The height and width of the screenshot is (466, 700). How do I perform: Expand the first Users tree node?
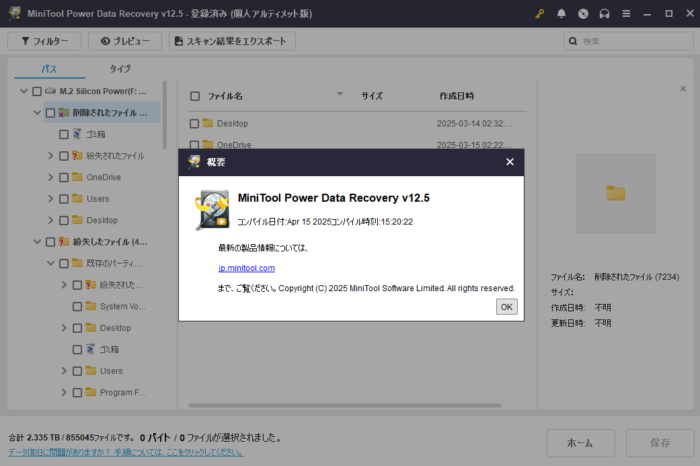coord(50,199)
